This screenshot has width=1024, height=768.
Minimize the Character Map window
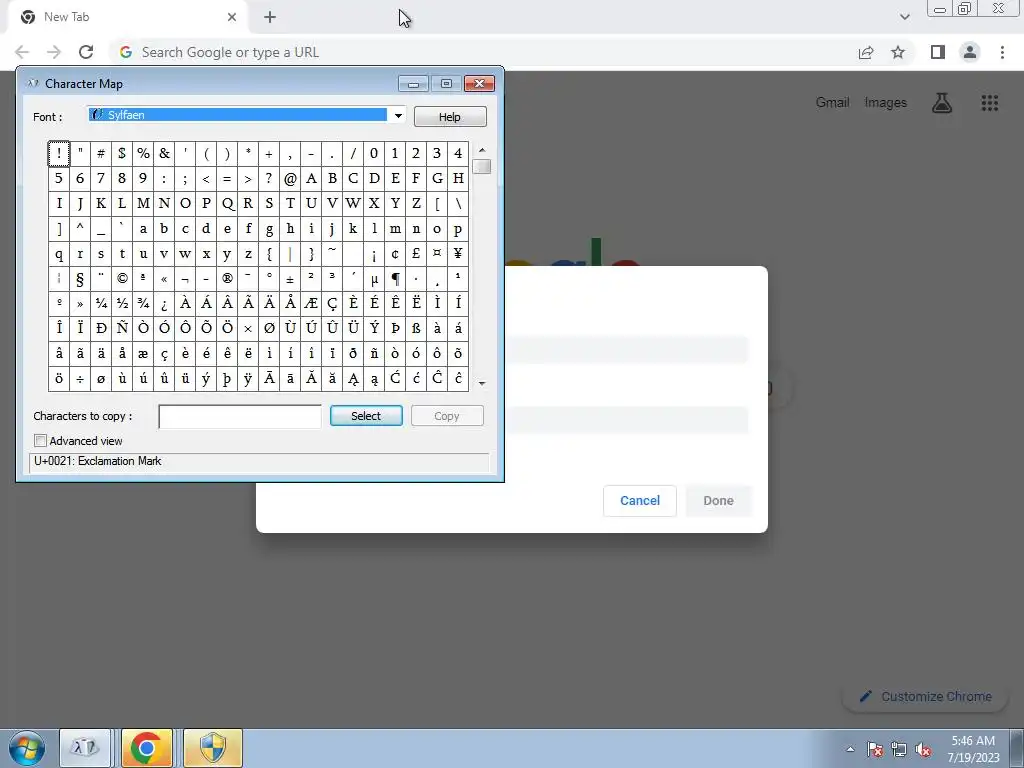[x=413, y=84]
